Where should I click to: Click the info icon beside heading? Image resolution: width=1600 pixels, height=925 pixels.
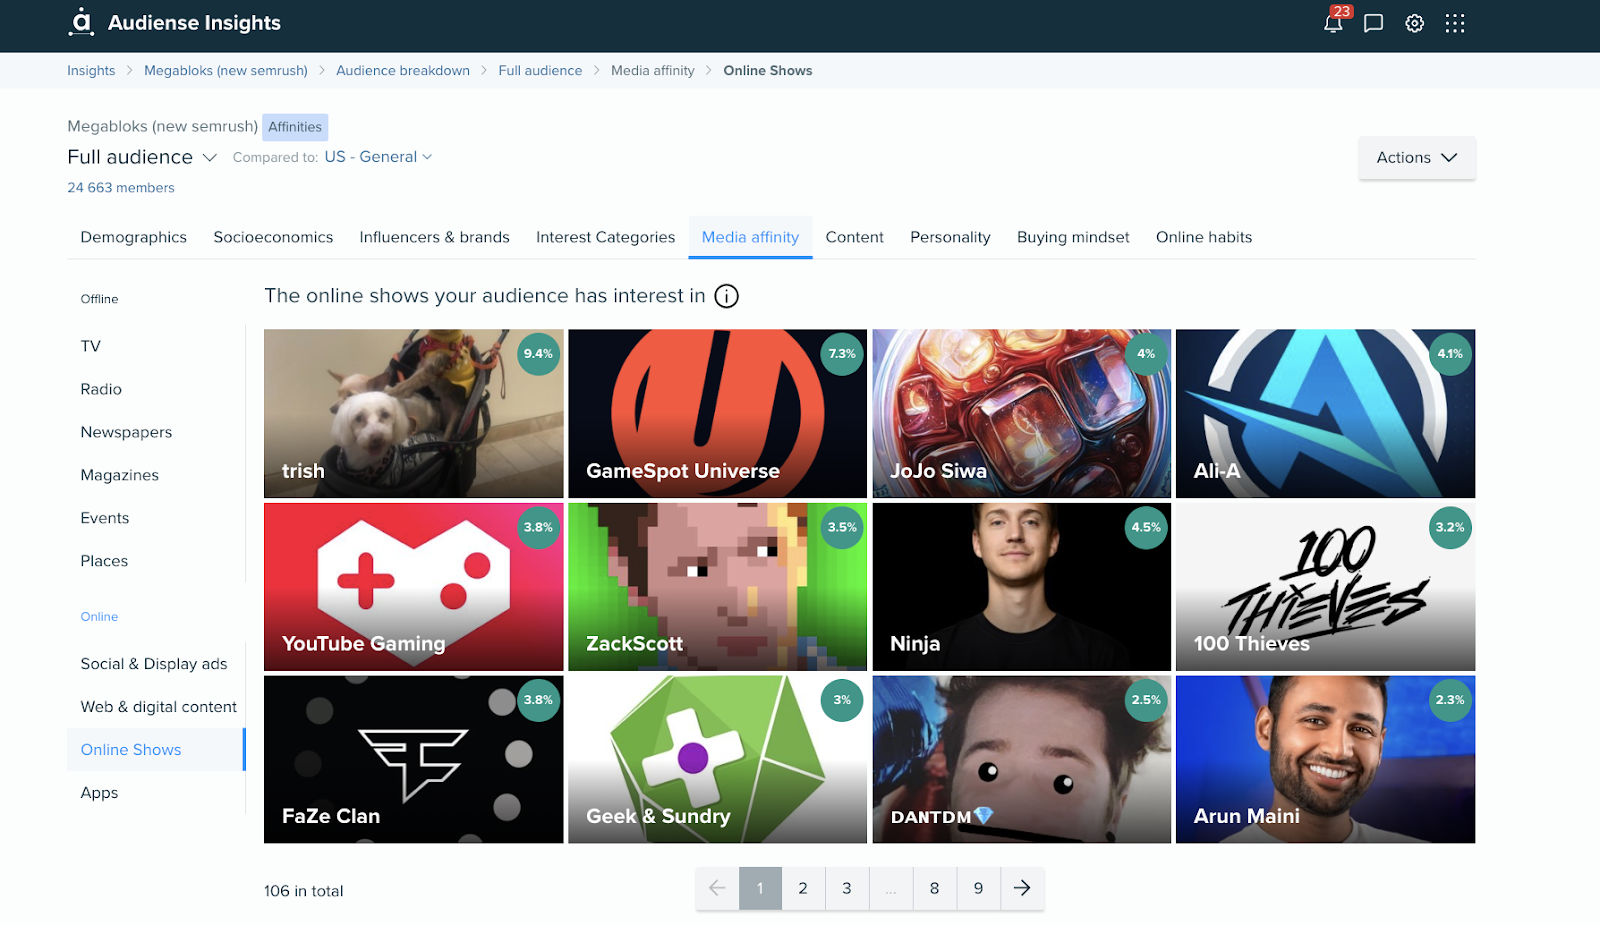(x=726, y=296)
